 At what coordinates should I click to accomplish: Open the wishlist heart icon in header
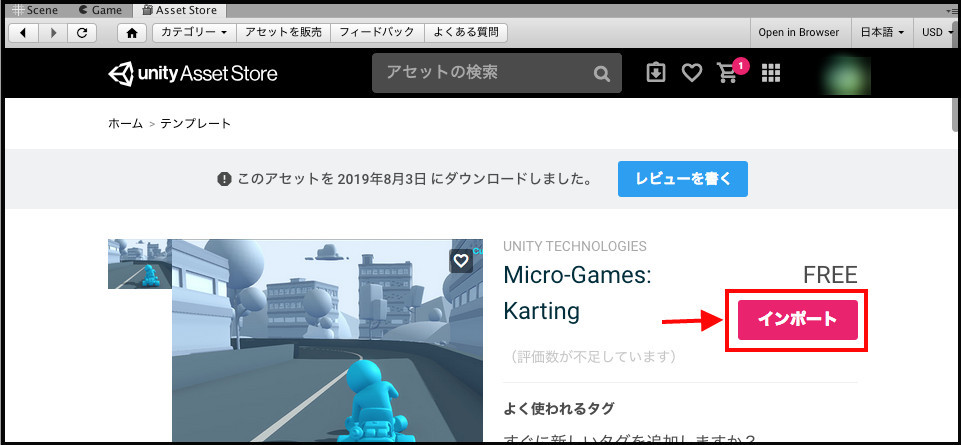point(692,74)
